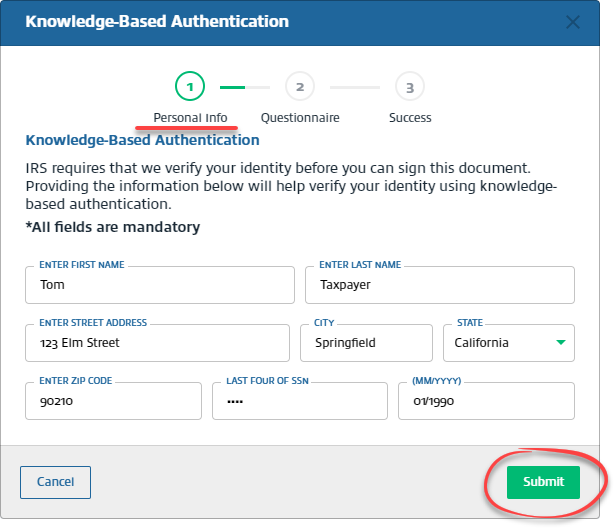Focus the Enter Zip Code field
This screenshot has width=614, height=530.
(114, 401)
